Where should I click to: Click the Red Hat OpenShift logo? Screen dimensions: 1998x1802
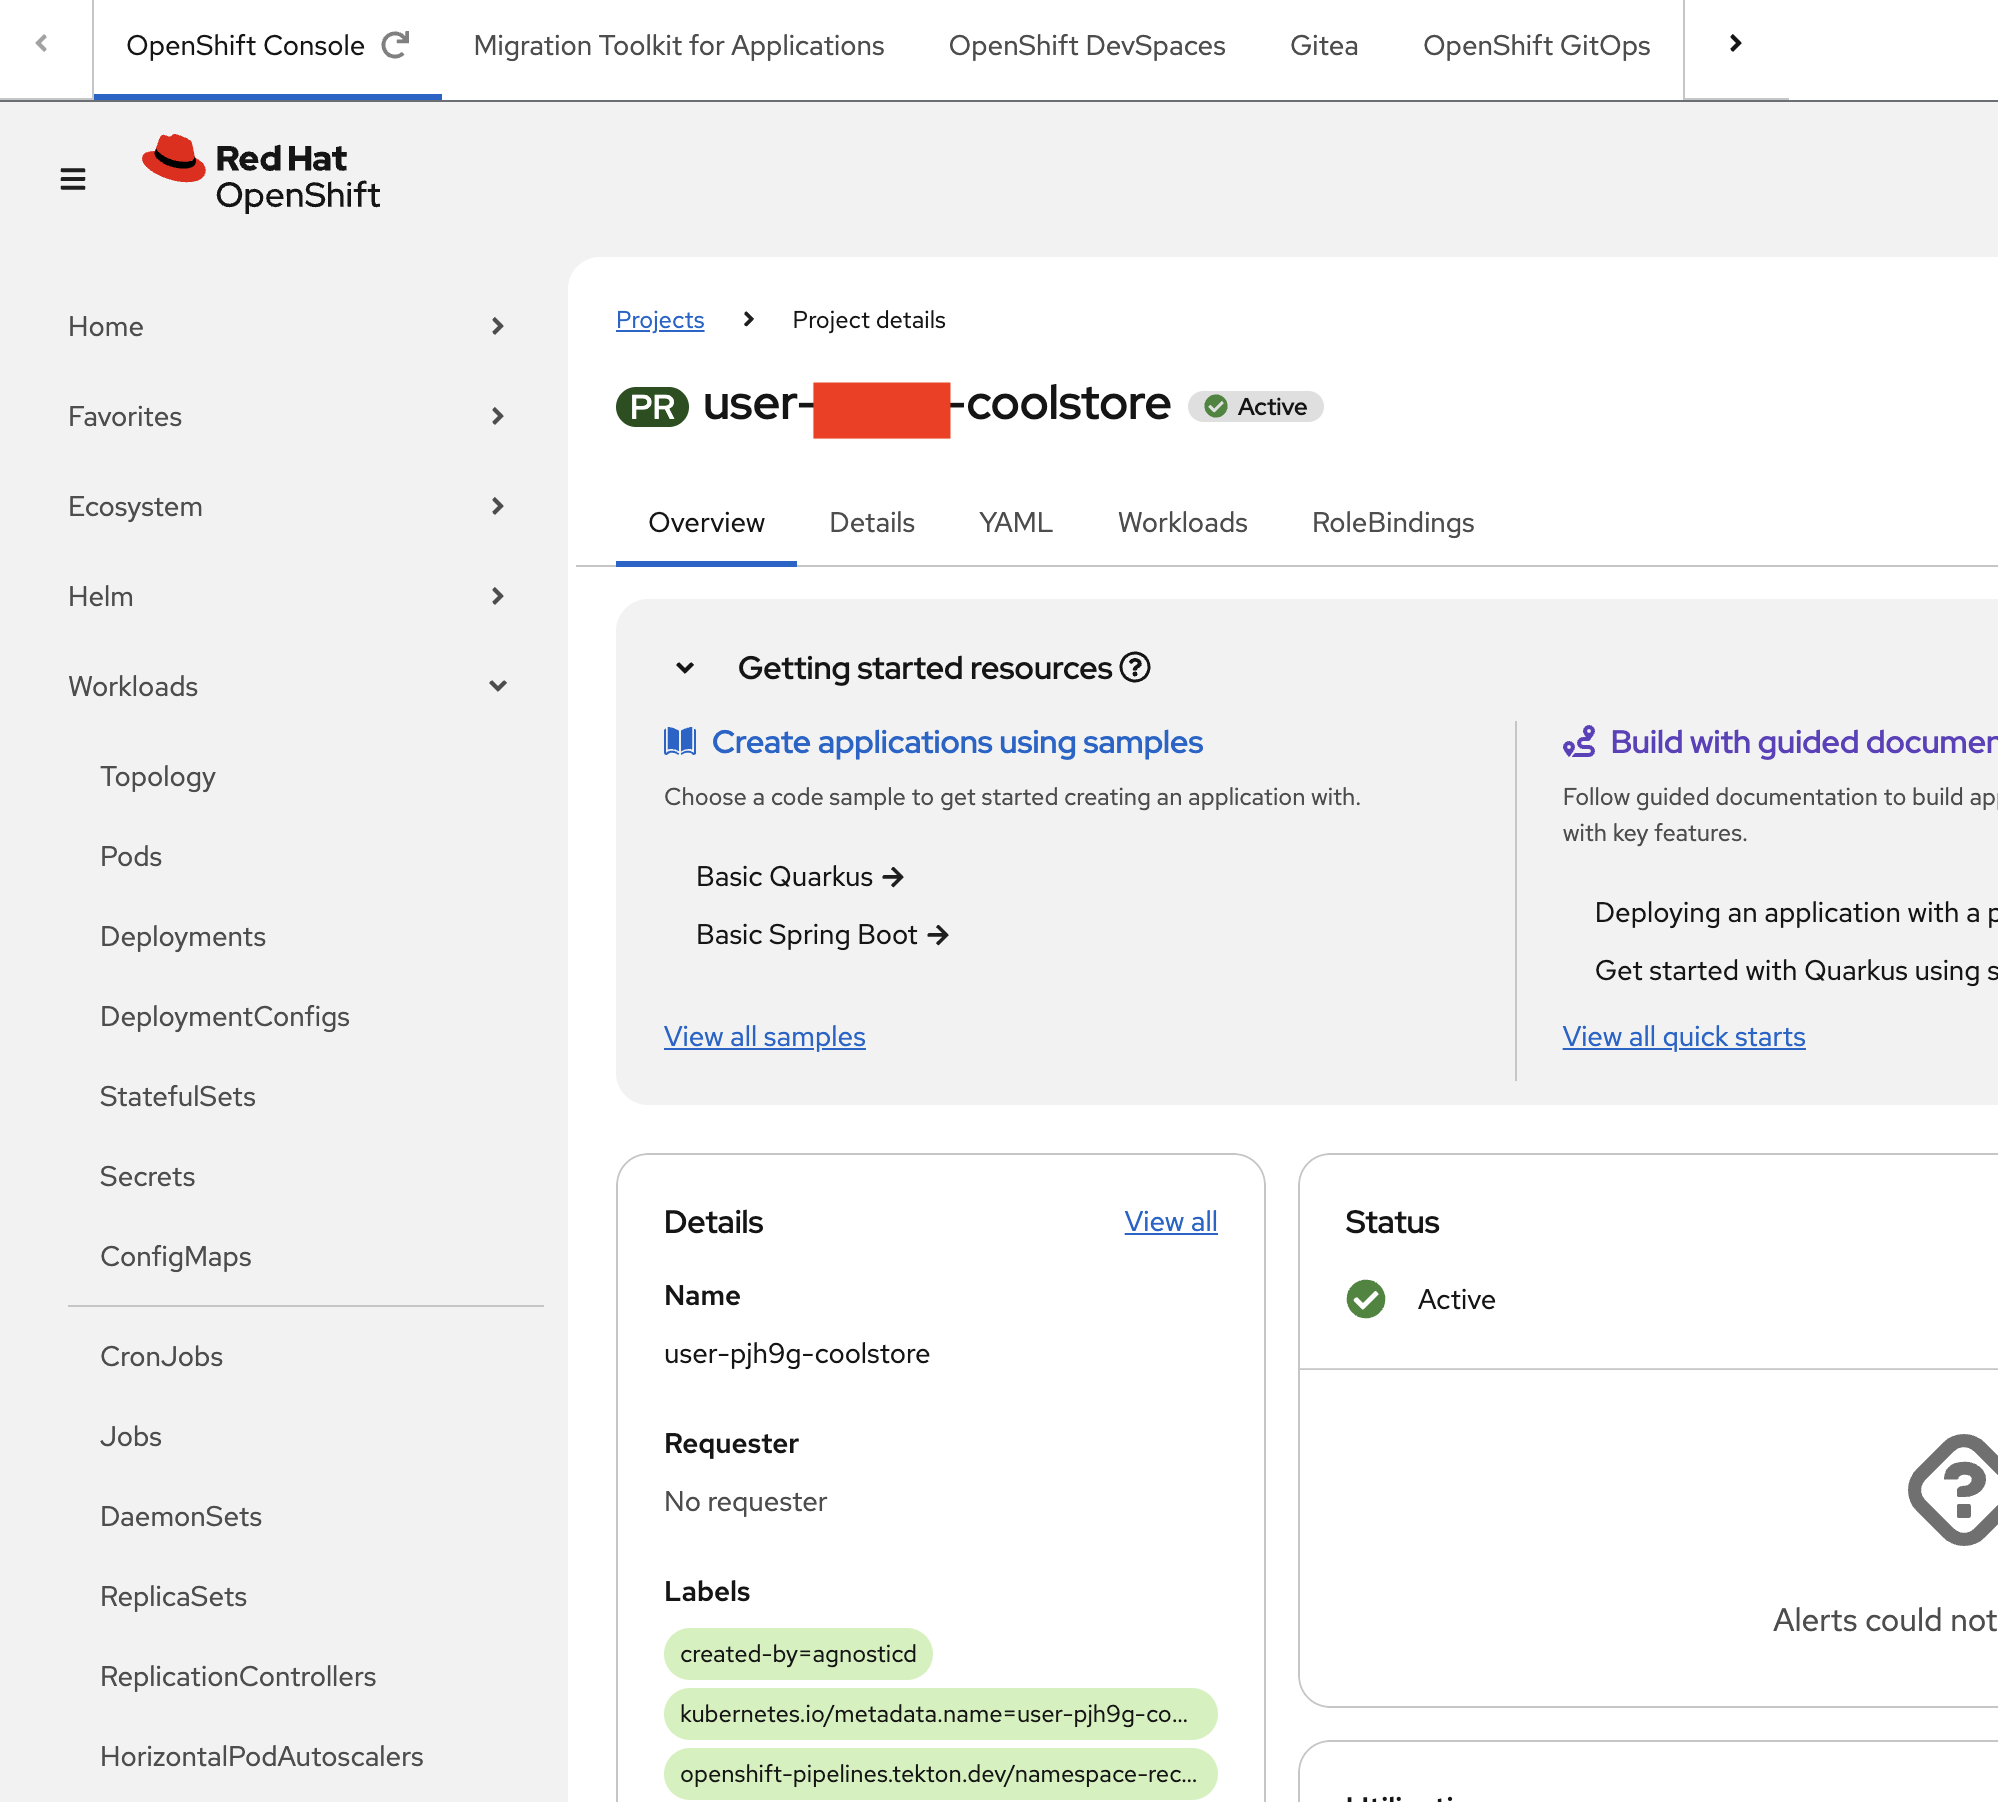pos(262,175)
